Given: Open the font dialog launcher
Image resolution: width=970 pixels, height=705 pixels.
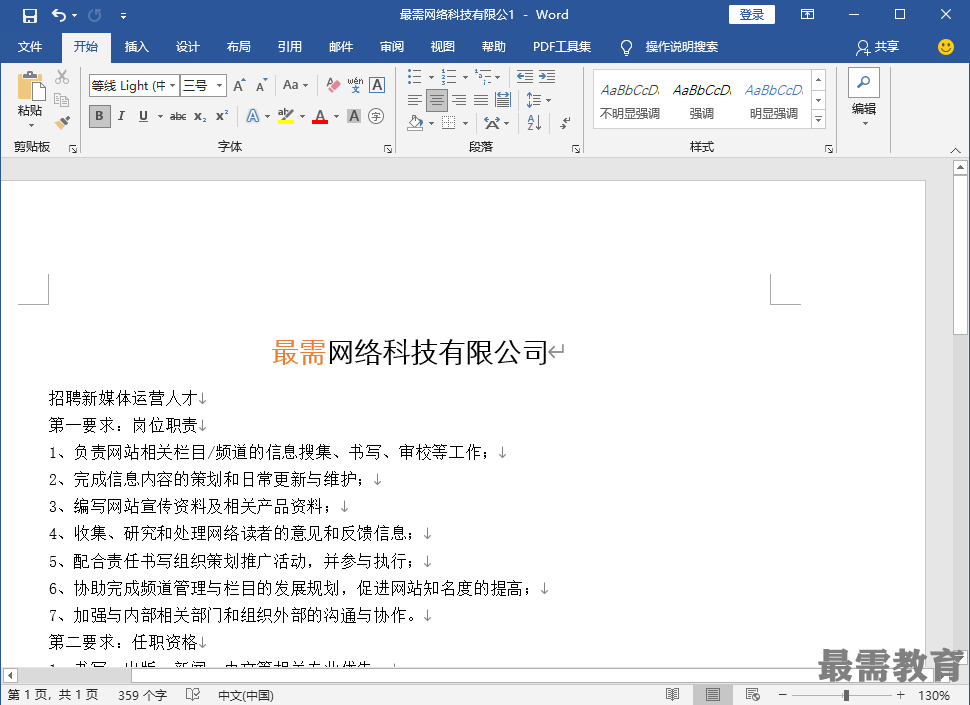Looking at the screenshot, I should (x=388, y=148).
